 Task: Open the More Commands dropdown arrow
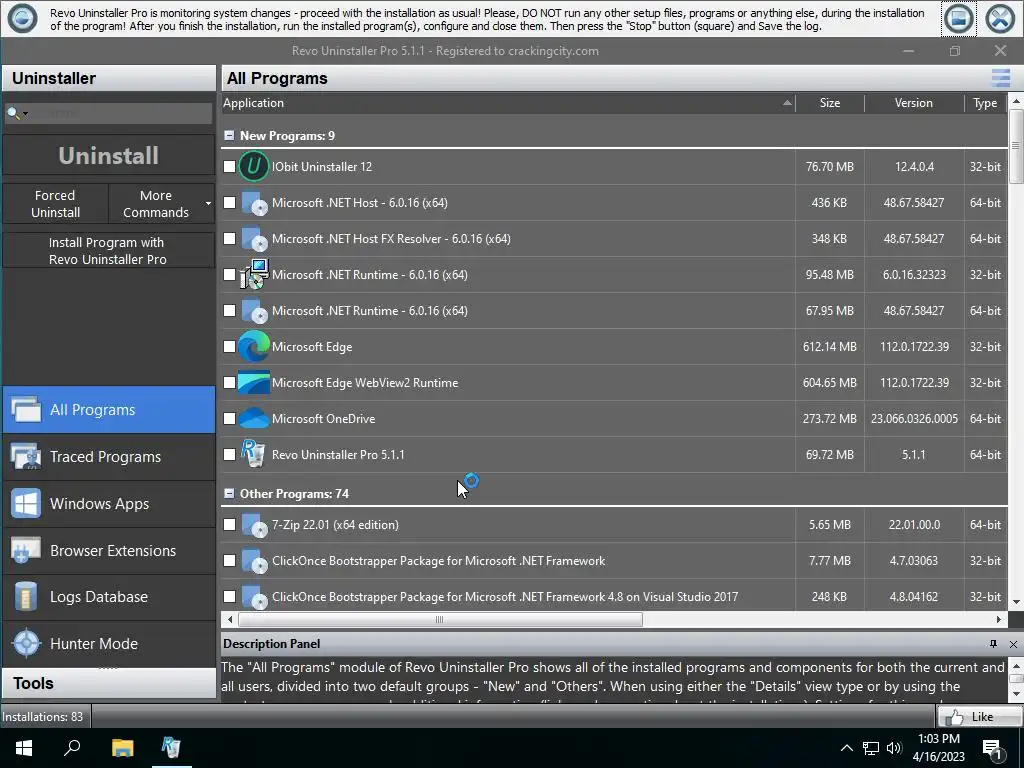[x=208, y=204]
